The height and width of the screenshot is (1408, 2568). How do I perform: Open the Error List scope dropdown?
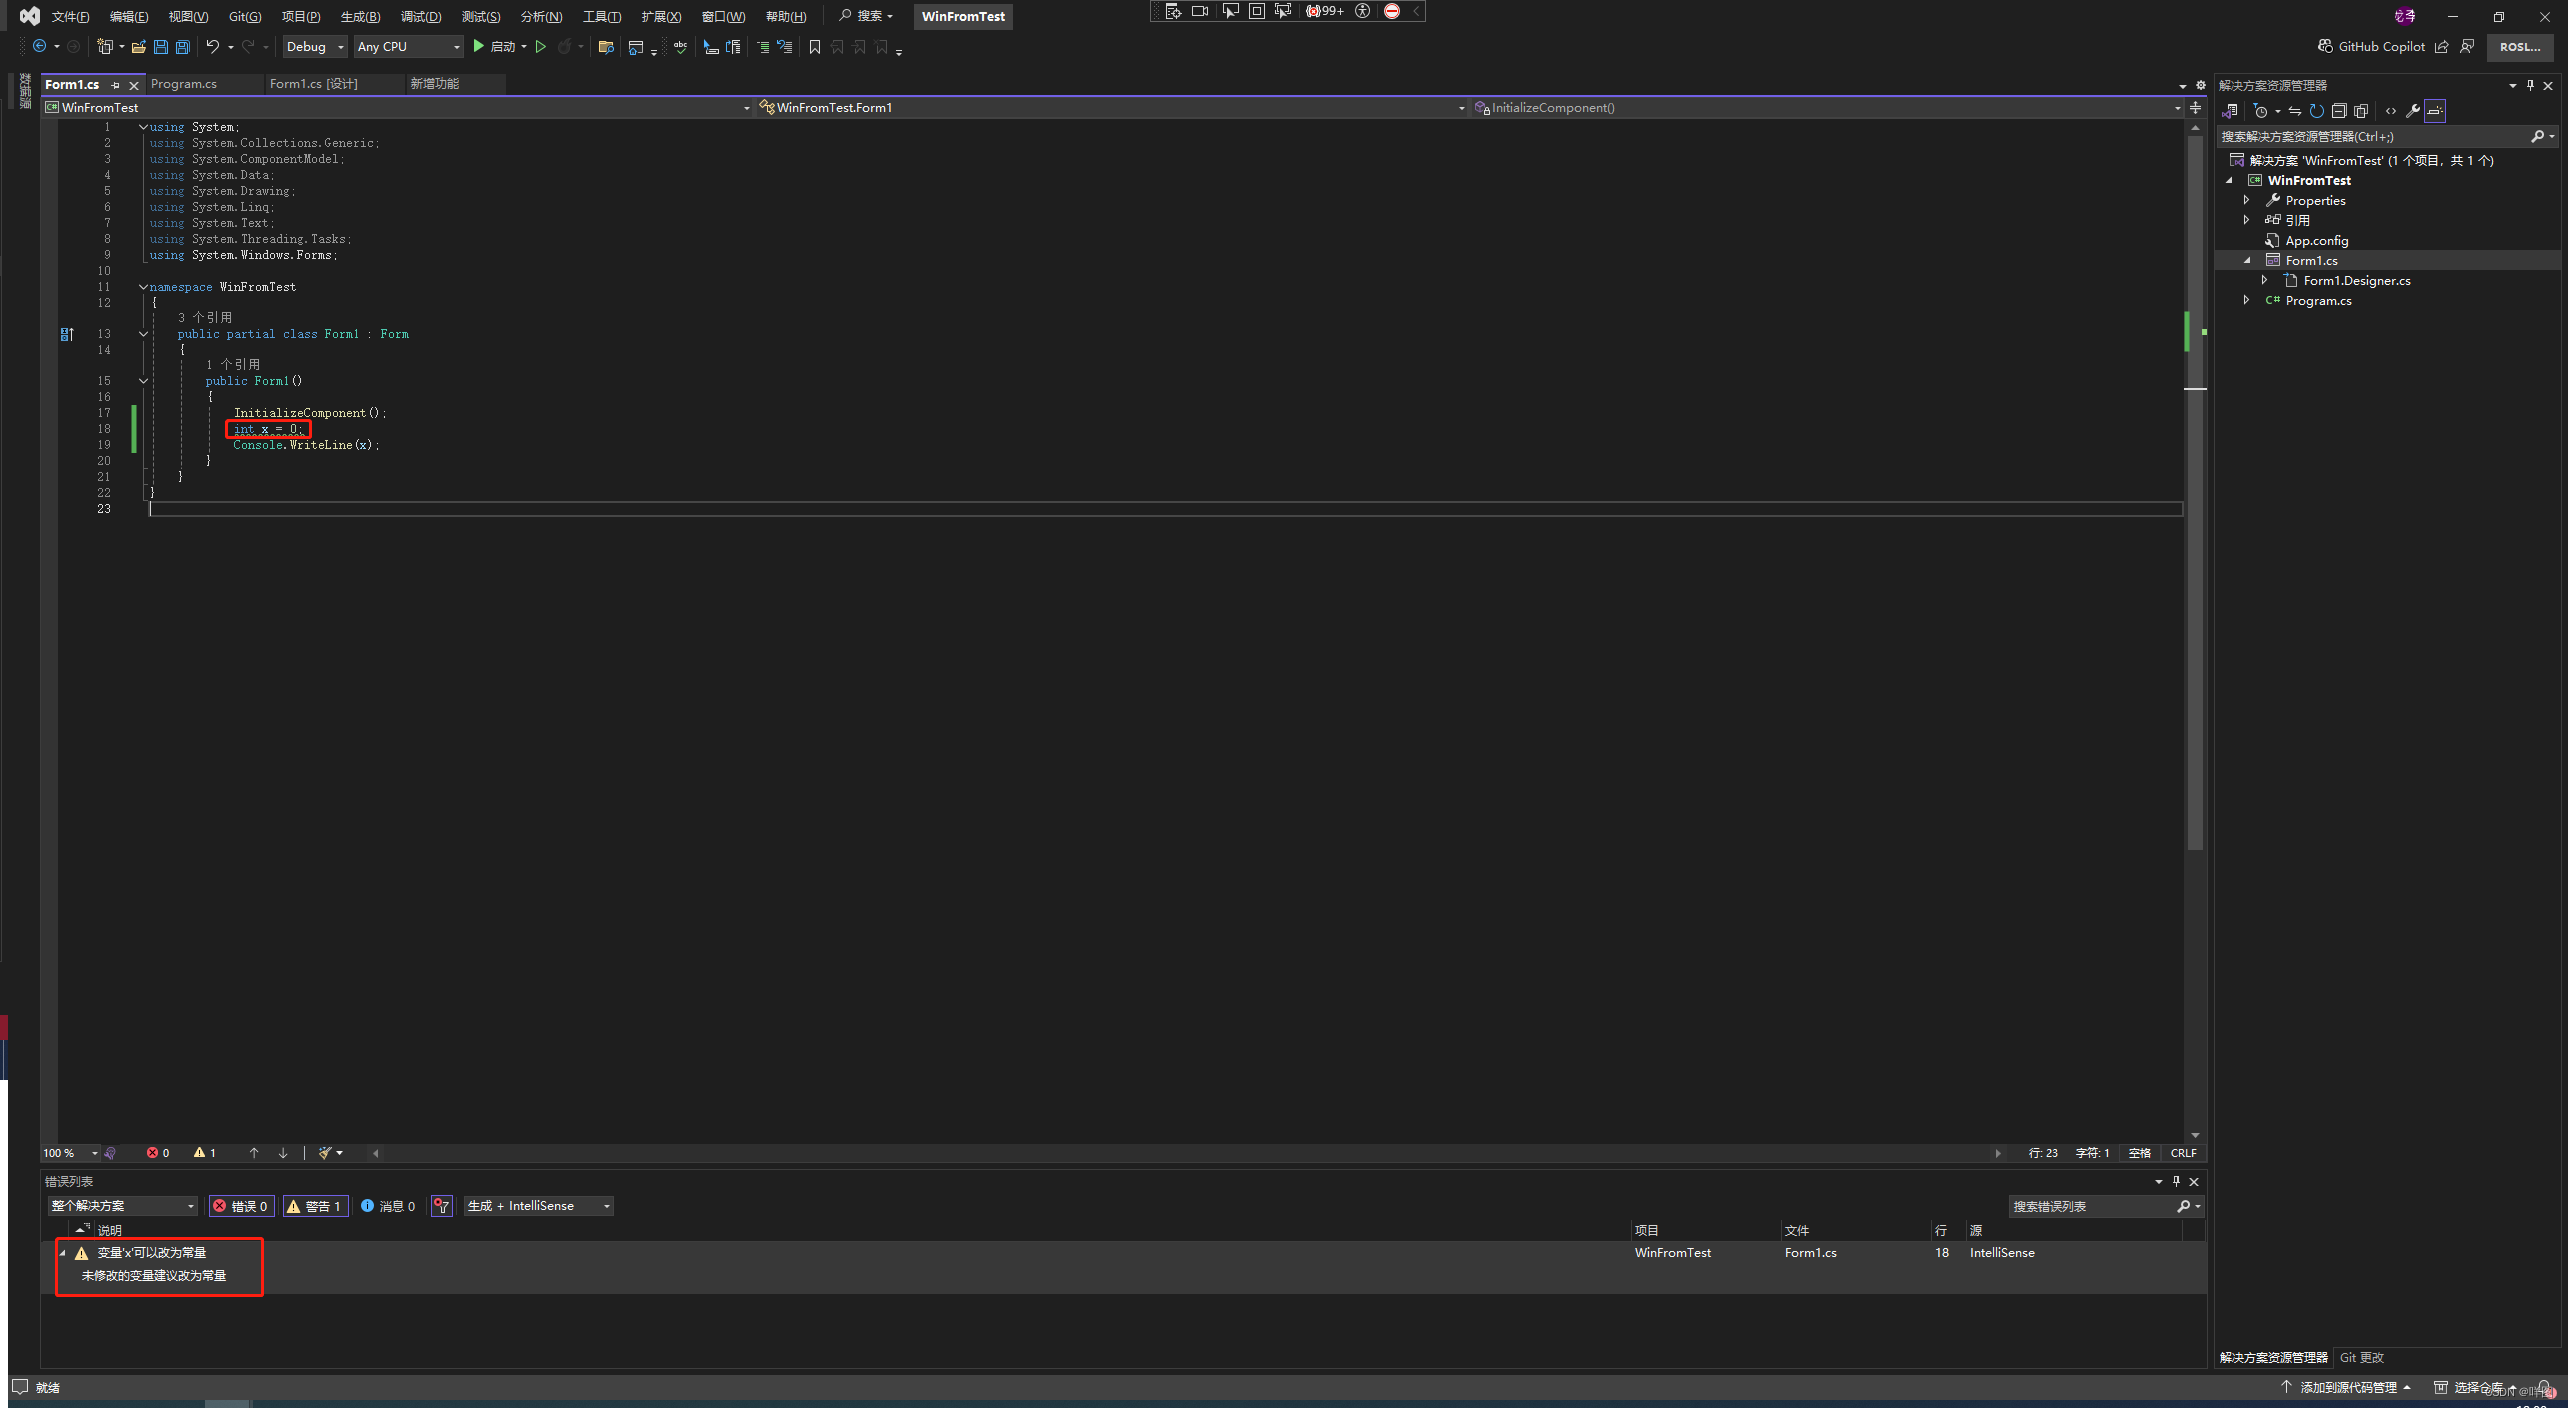point(122,1206)
